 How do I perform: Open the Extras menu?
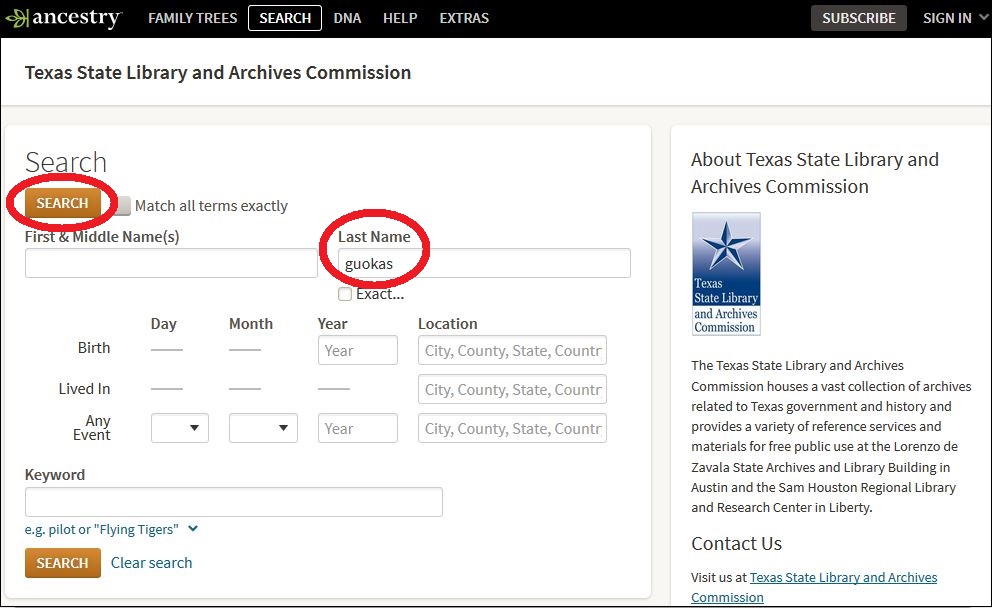(x=464, y=18)
